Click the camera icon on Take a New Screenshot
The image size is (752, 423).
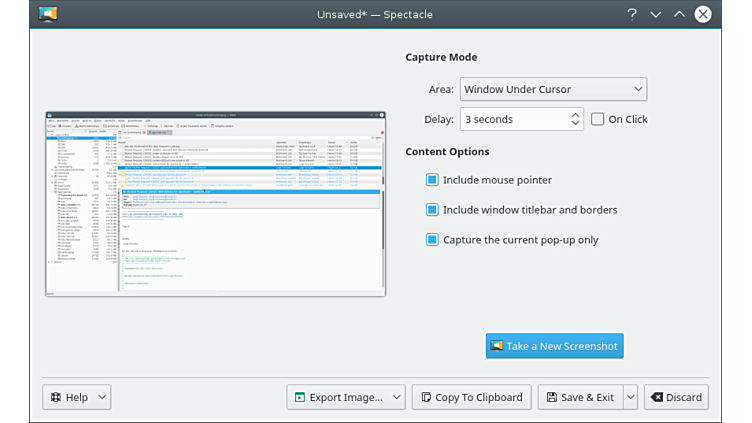[x=496, y=346]
